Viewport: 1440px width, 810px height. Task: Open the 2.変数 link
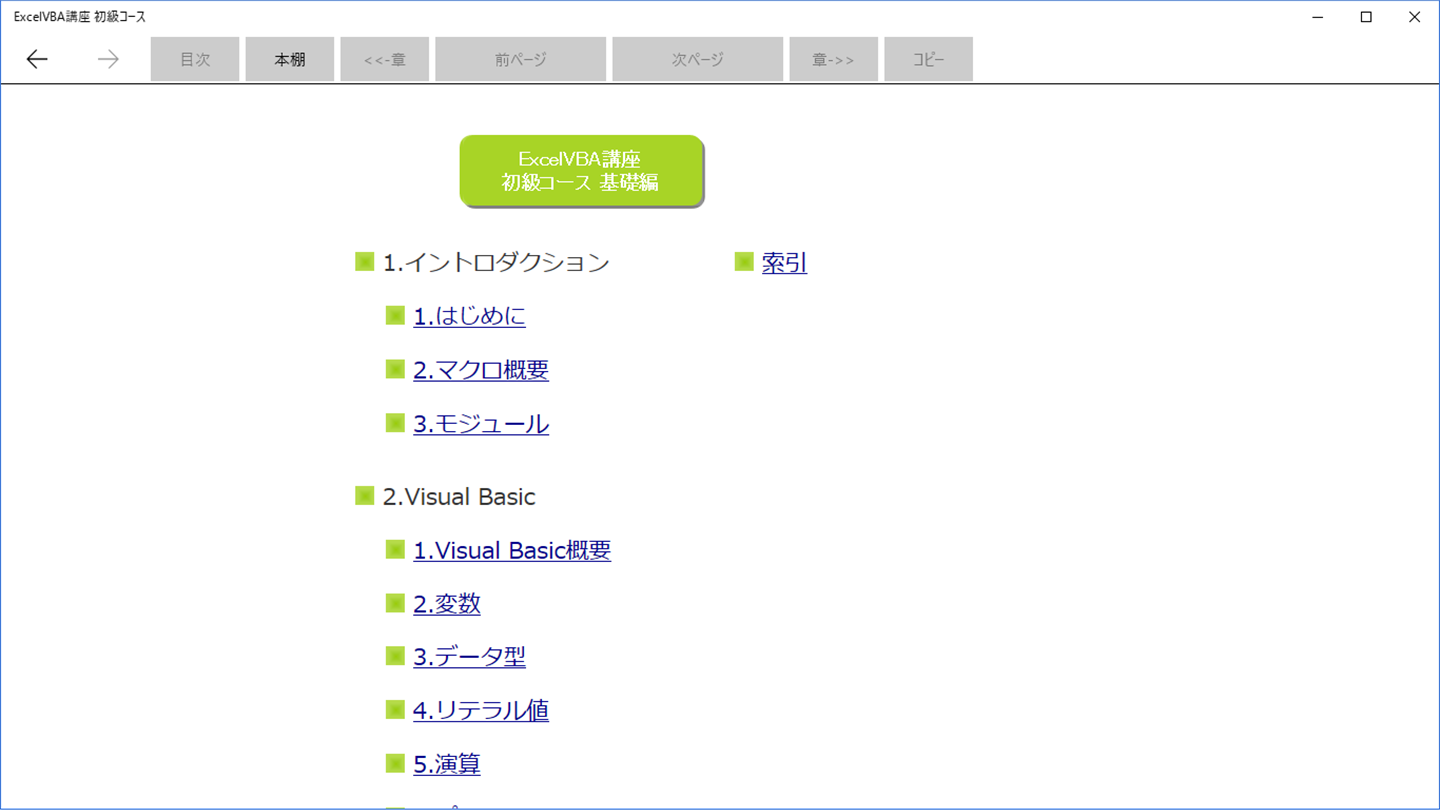447,604
